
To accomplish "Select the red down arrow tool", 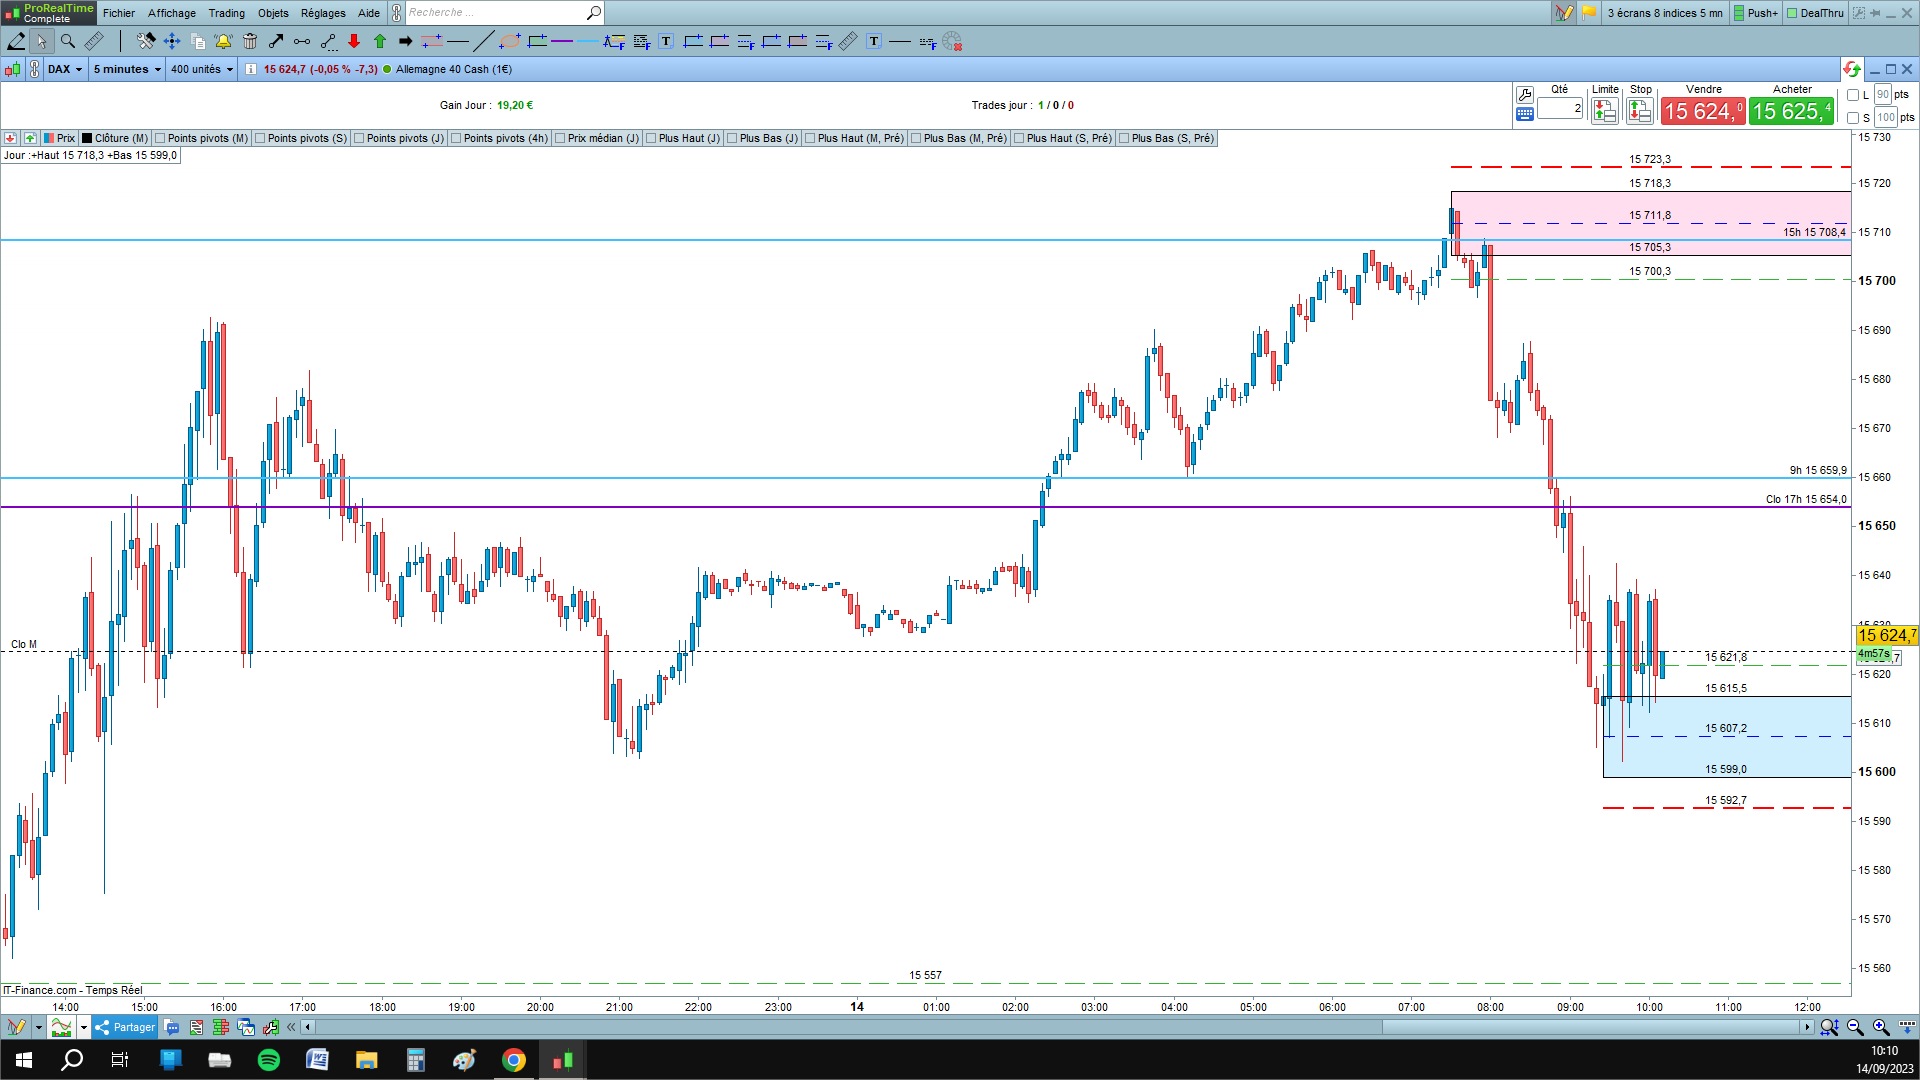I will (x=354, y=41).
